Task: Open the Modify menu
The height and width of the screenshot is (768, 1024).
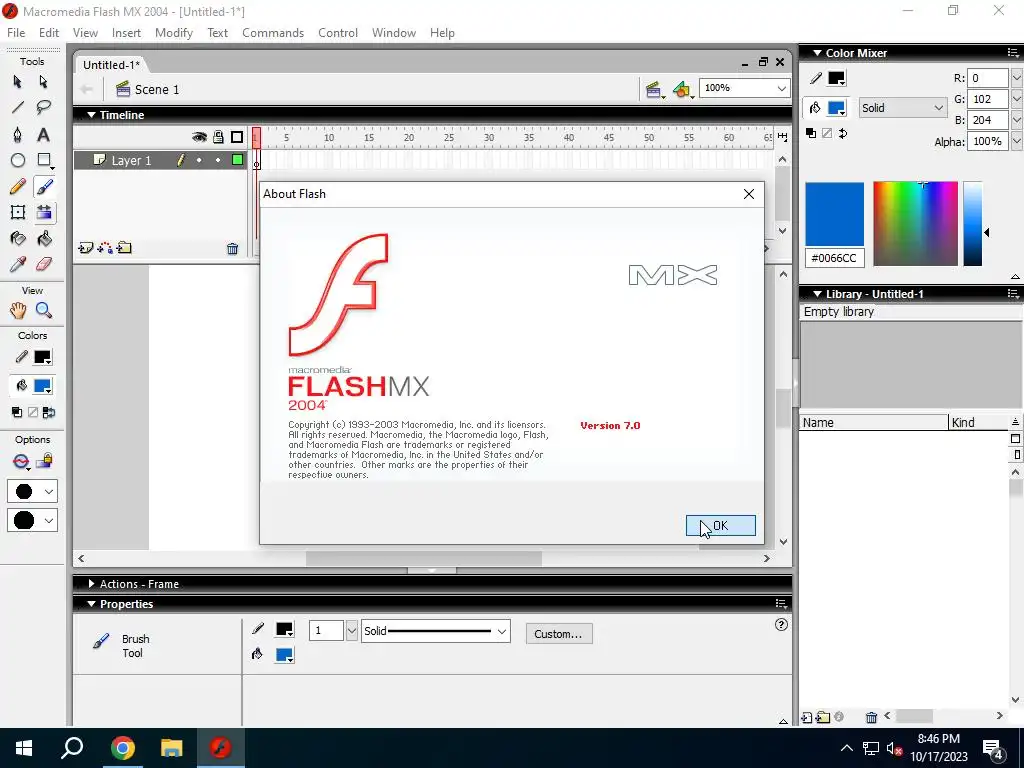Action: pos(174,33)
